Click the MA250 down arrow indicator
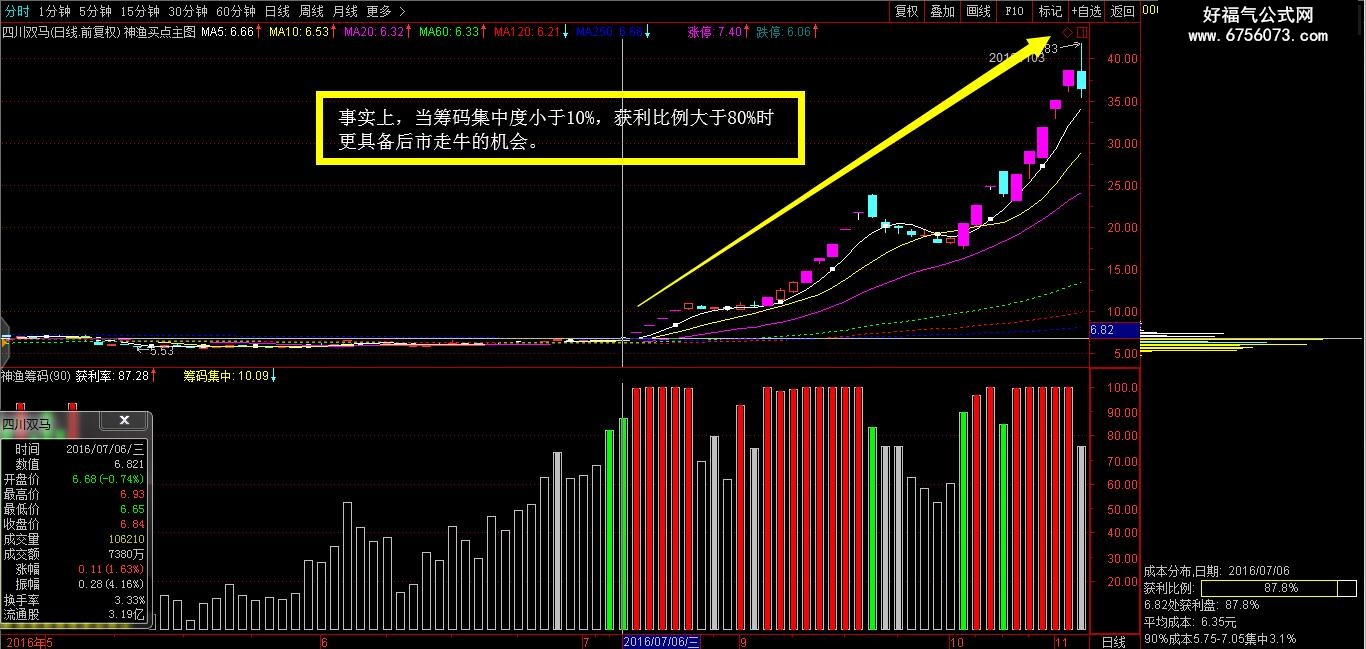This screenshot has height=649, width=1366. 647,32
